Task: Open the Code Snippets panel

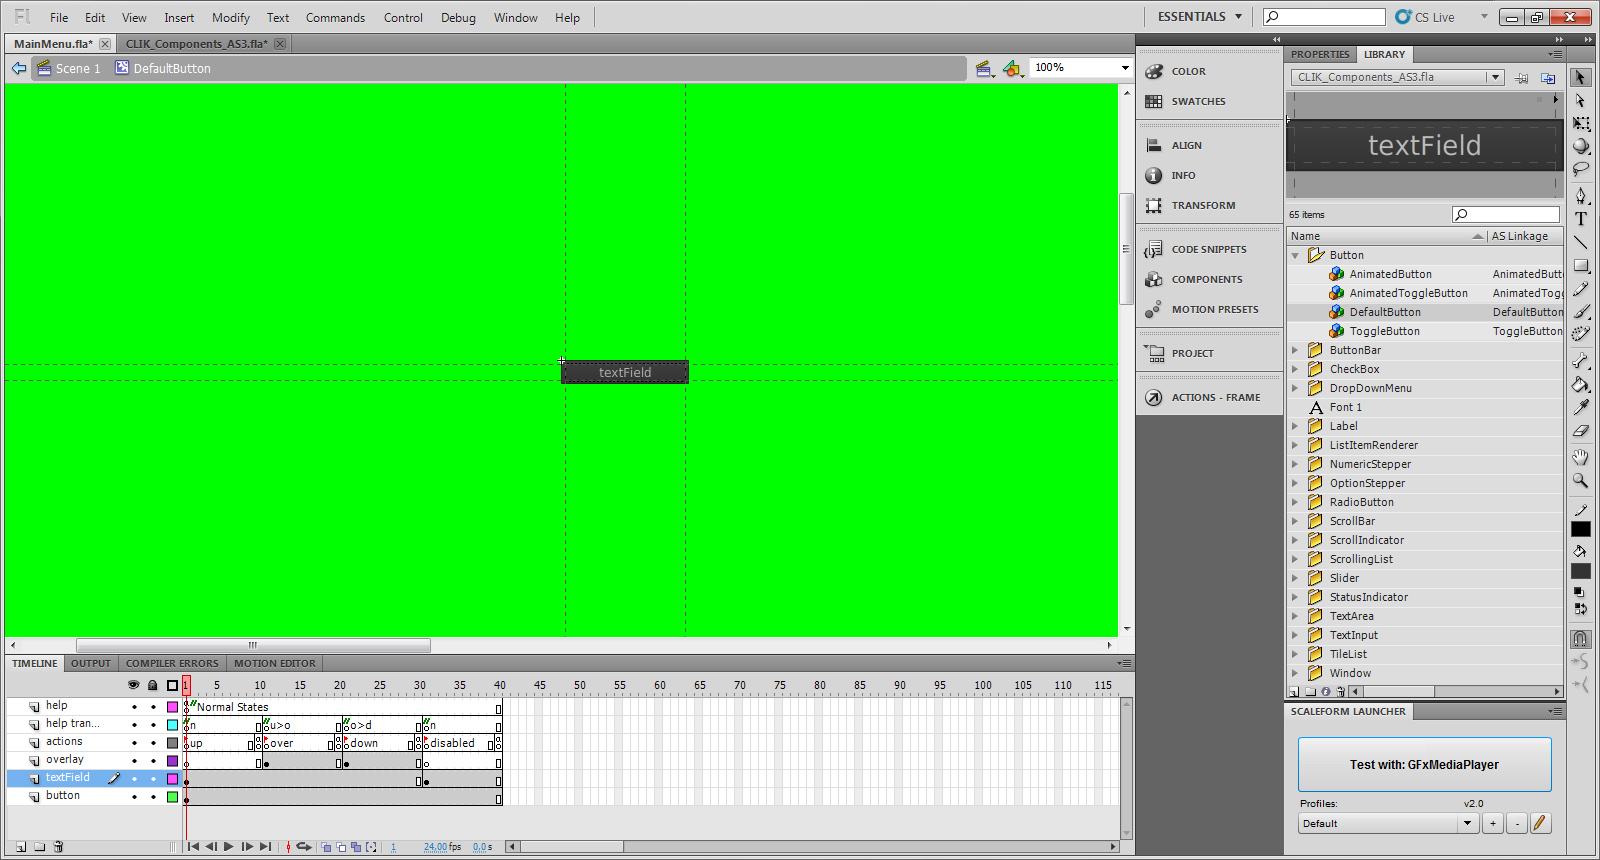Action: coord(1209,249)
